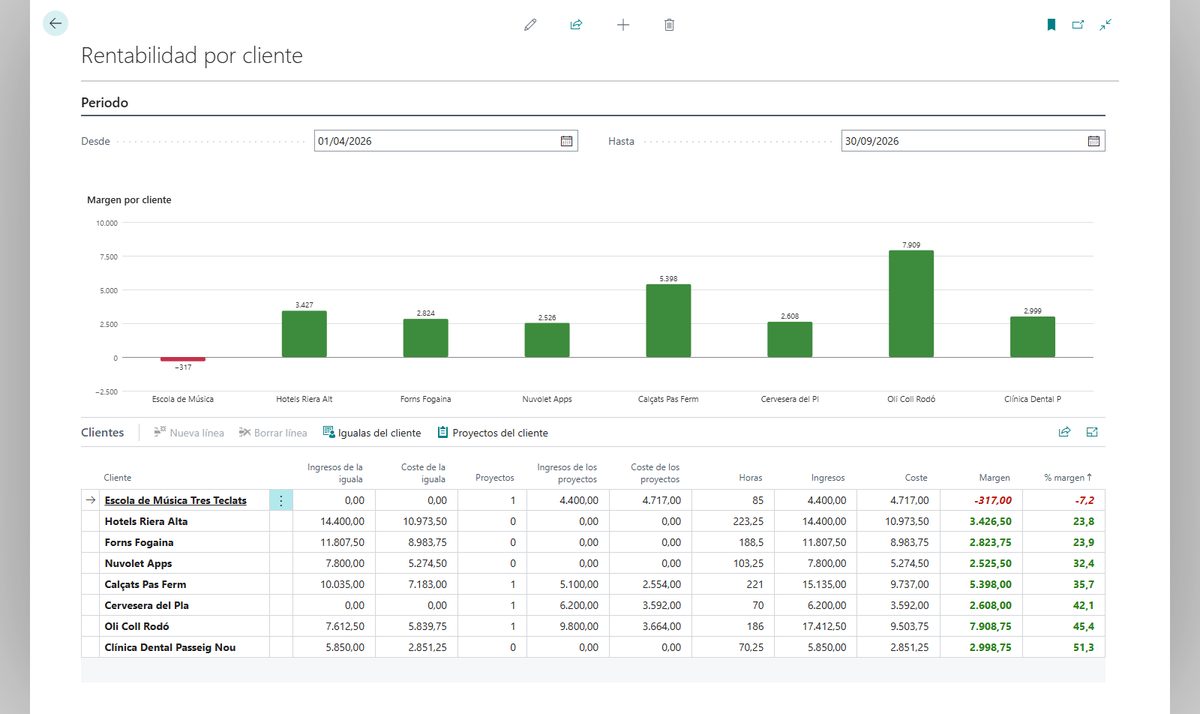Open Igualas del cliente

(372, 433)
